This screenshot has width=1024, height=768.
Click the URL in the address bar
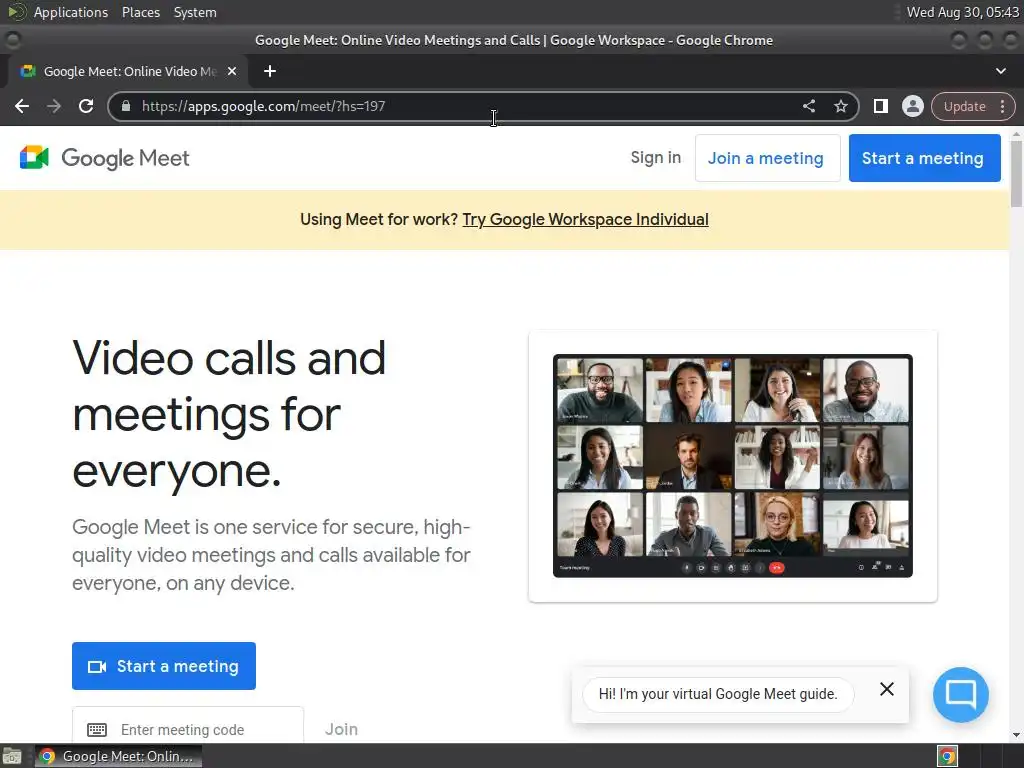(x=263, y=106)
